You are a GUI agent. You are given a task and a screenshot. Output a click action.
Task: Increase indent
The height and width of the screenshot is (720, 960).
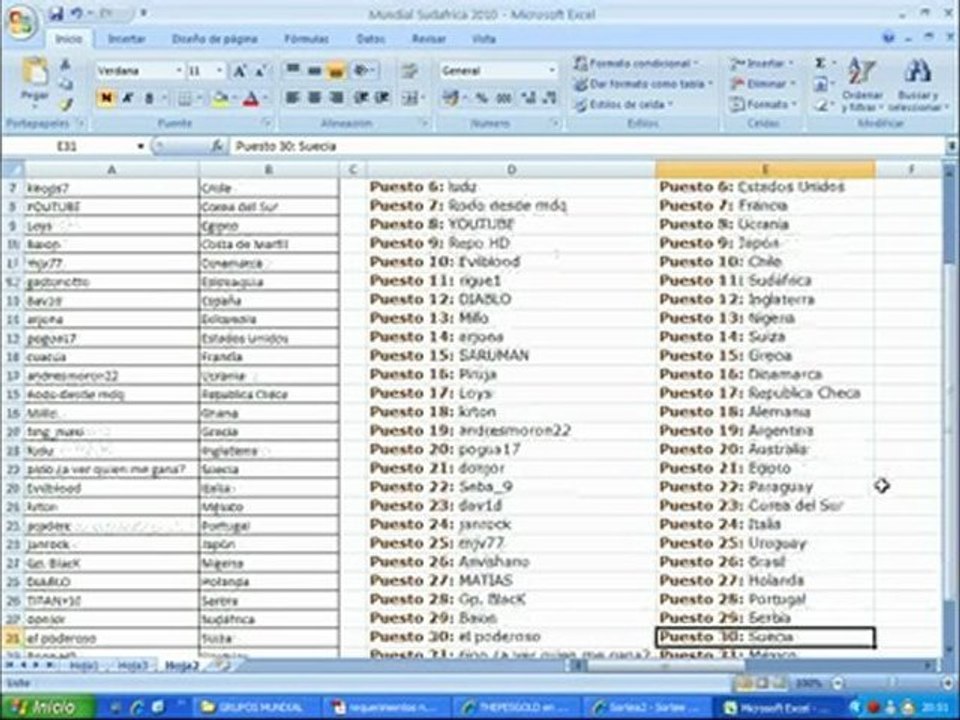382,97
